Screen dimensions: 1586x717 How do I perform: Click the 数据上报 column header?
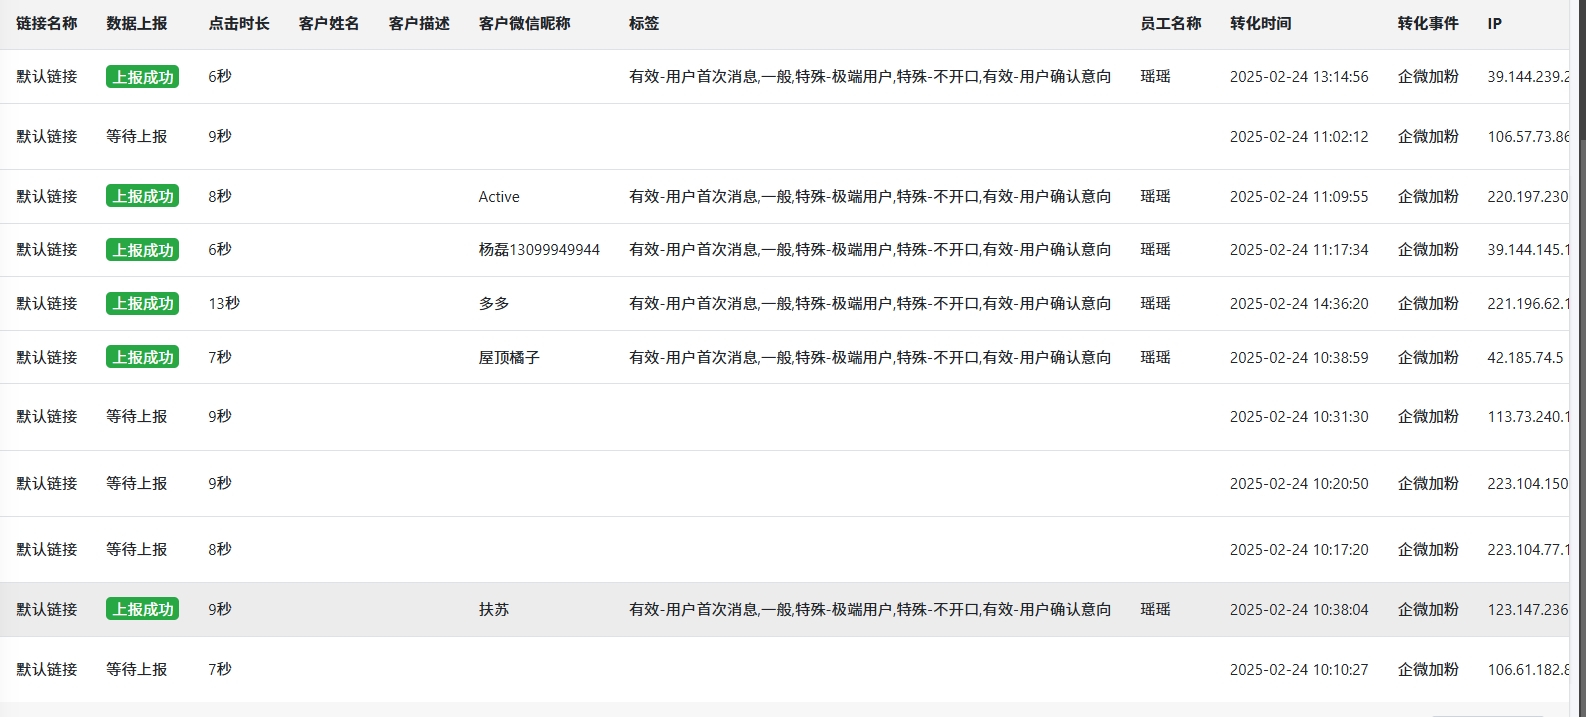(x=137, y=23)
